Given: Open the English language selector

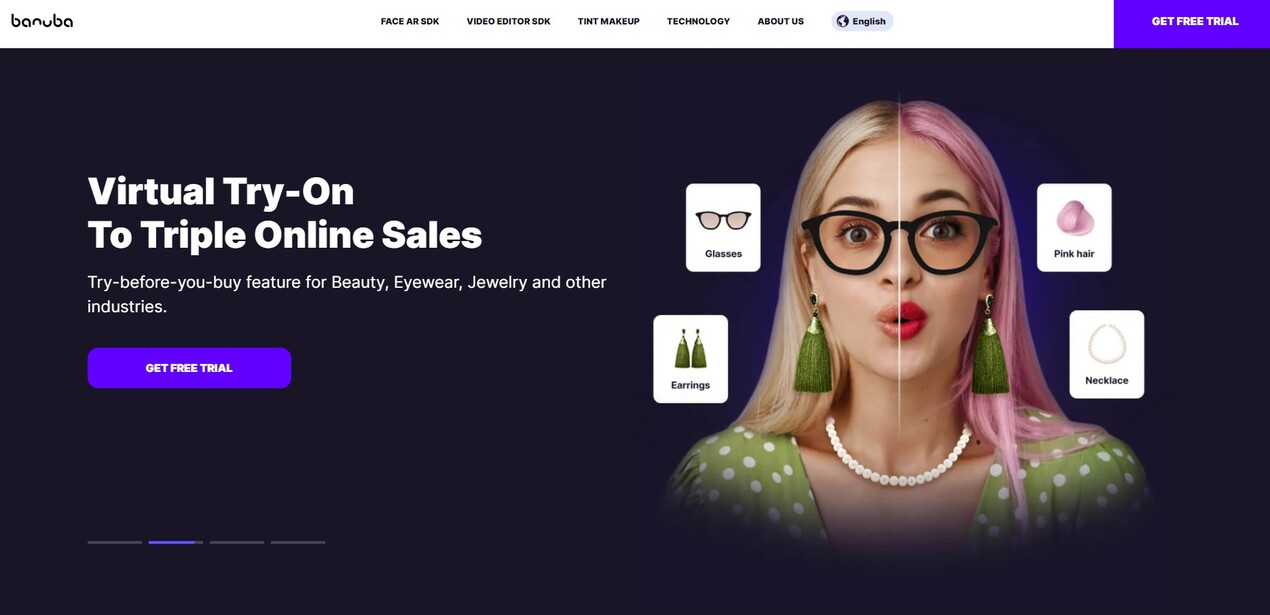Looking at the screenshot, I should point(862,21).
